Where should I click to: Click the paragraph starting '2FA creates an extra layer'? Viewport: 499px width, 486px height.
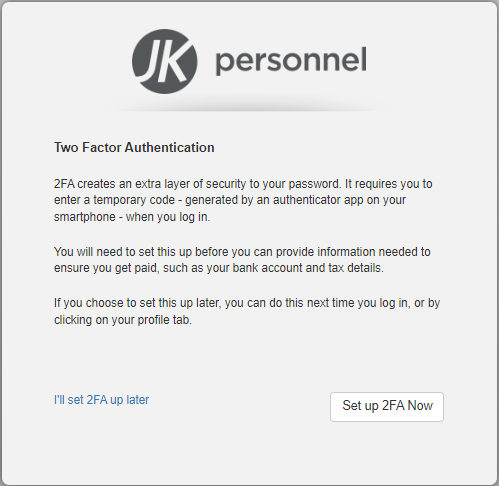tap(243, 200)
